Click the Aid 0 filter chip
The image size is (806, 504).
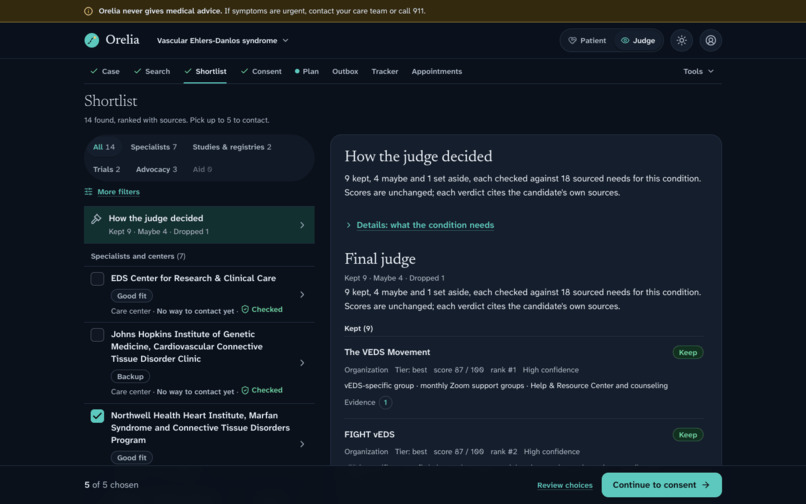coord(202,169)
